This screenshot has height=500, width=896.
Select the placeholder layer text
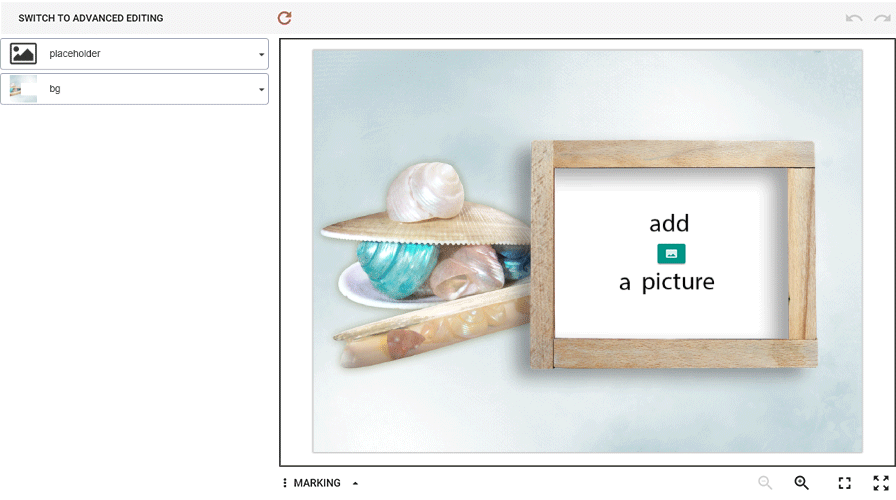click(x=75, y=54)
